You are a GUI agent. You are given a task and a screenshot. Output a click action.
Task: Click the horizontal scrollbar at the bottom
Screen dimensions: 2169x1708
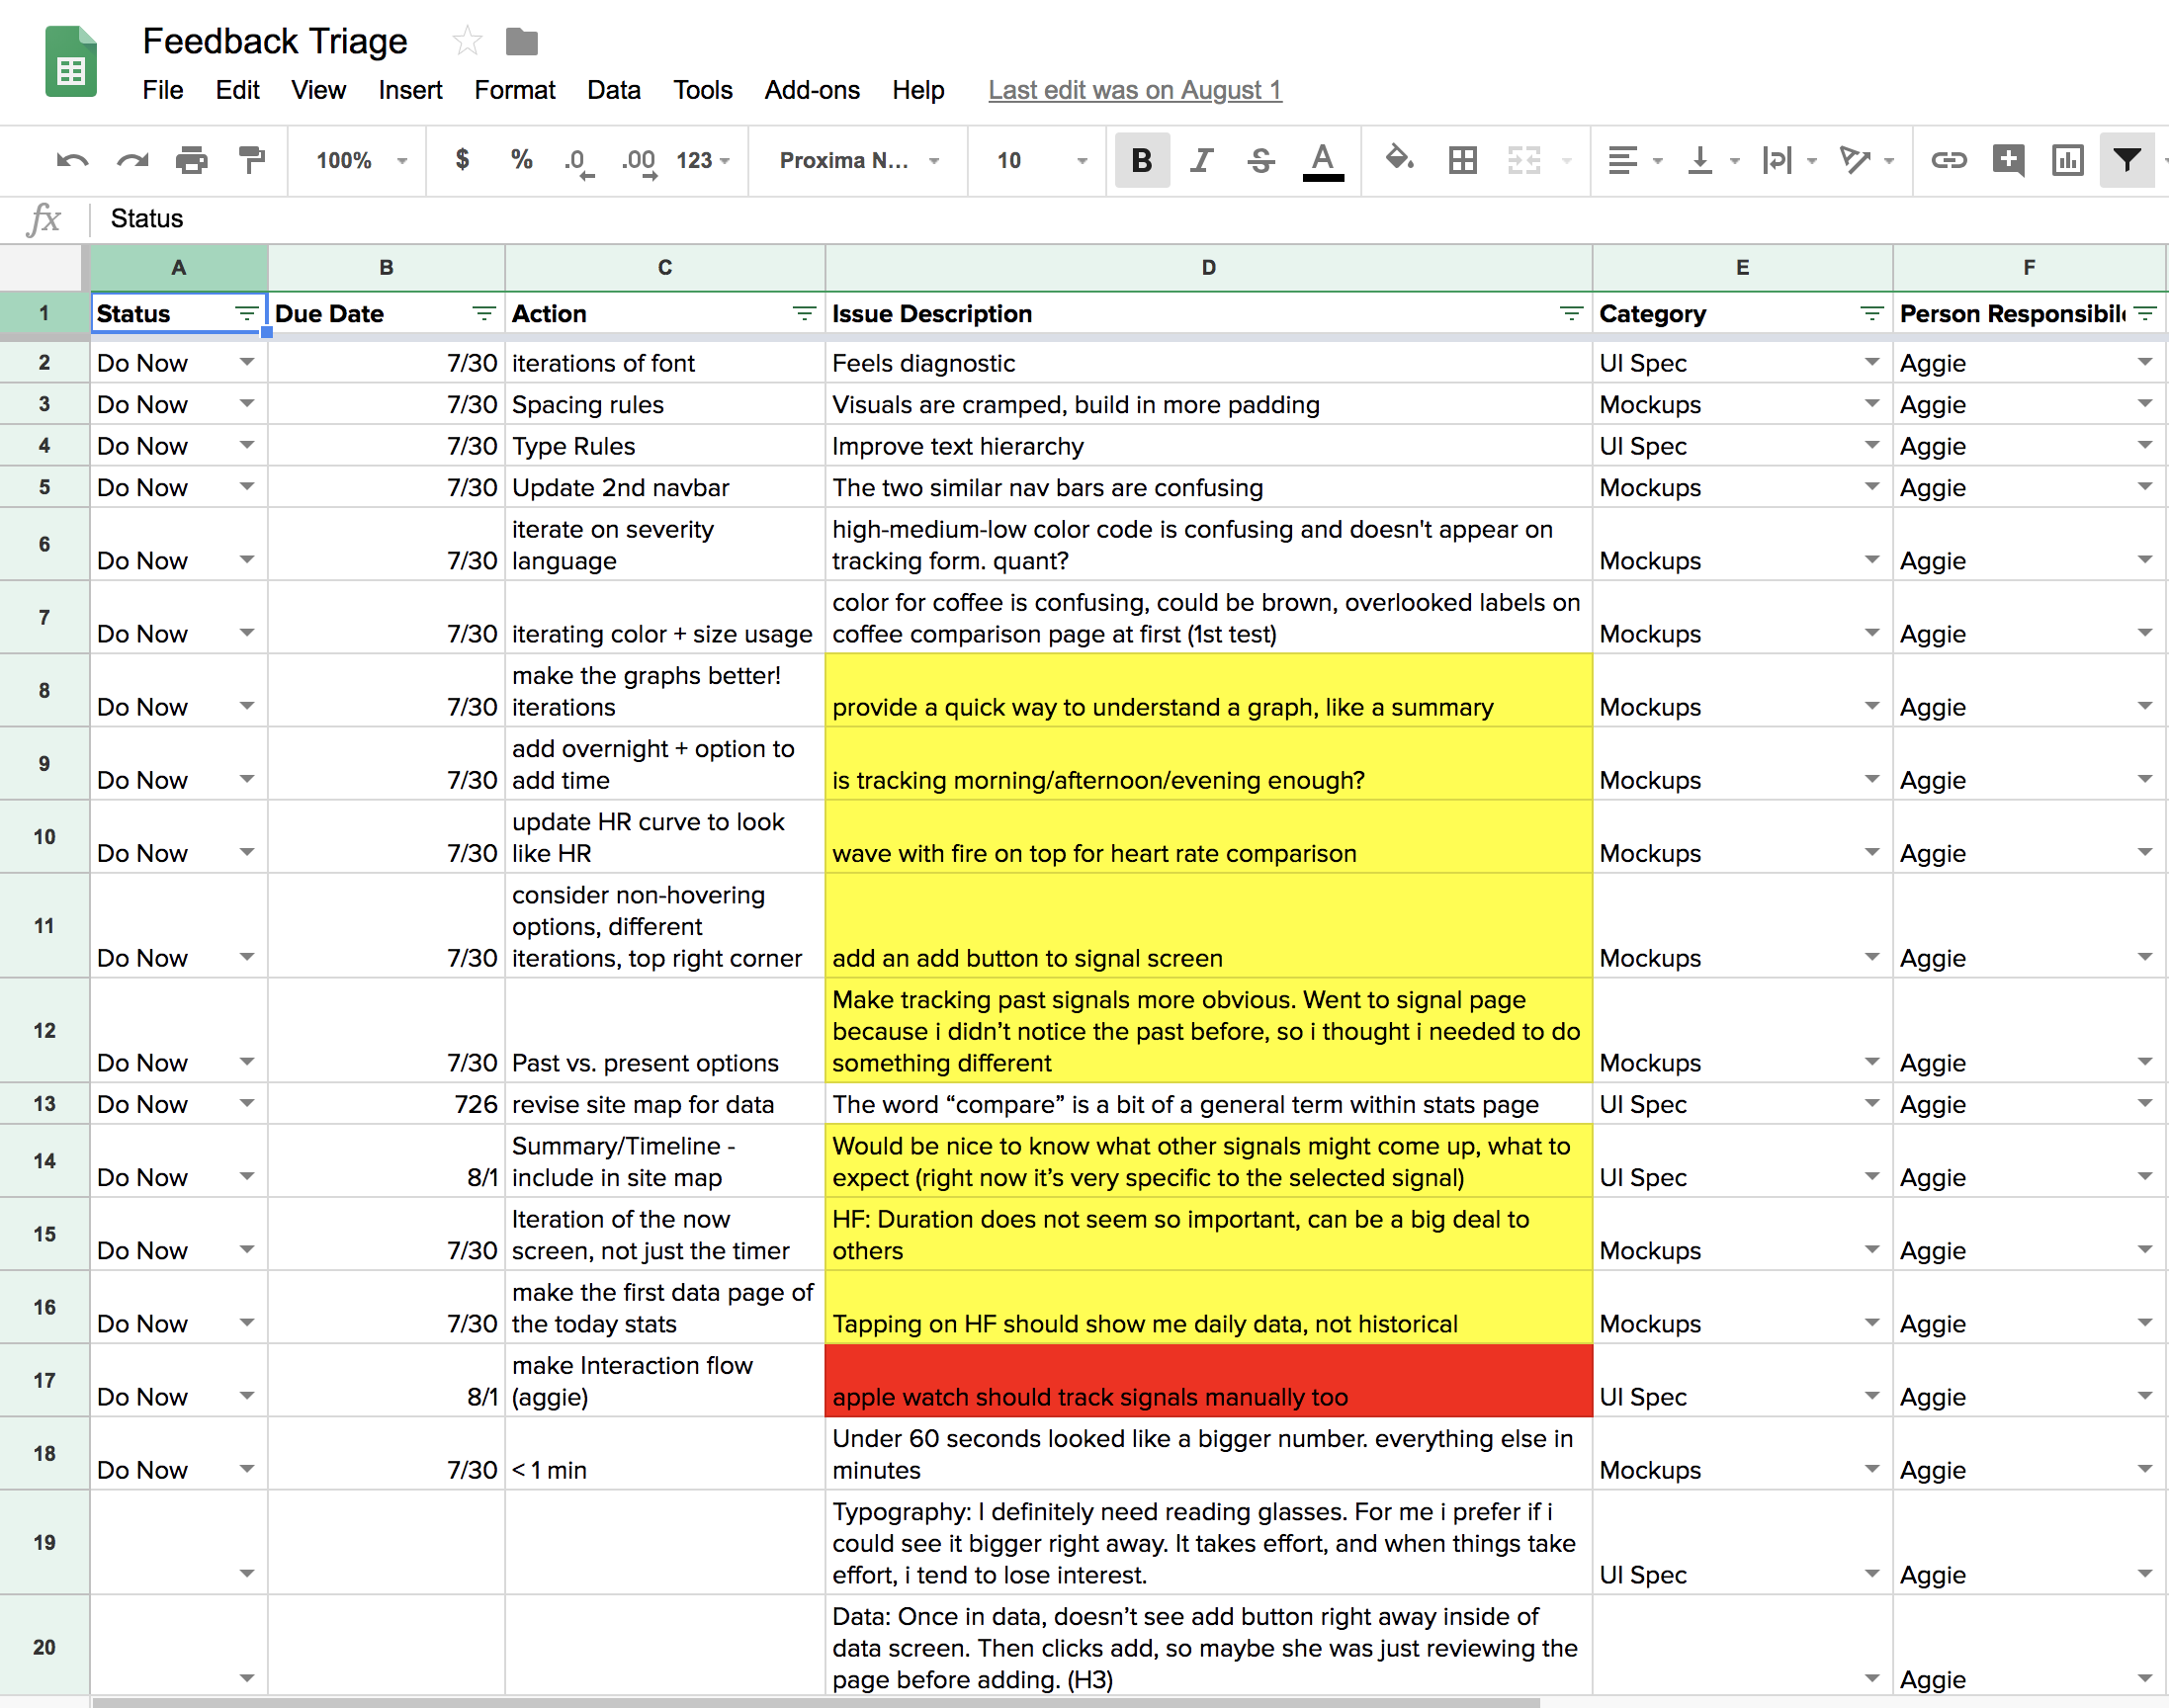tap(816, 1702)
